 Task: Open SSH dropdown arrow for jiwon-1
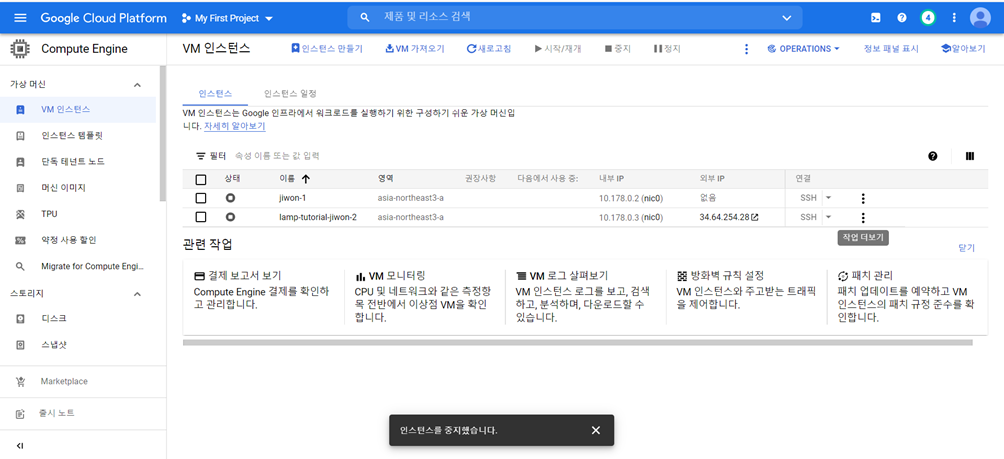click(828, 198)
